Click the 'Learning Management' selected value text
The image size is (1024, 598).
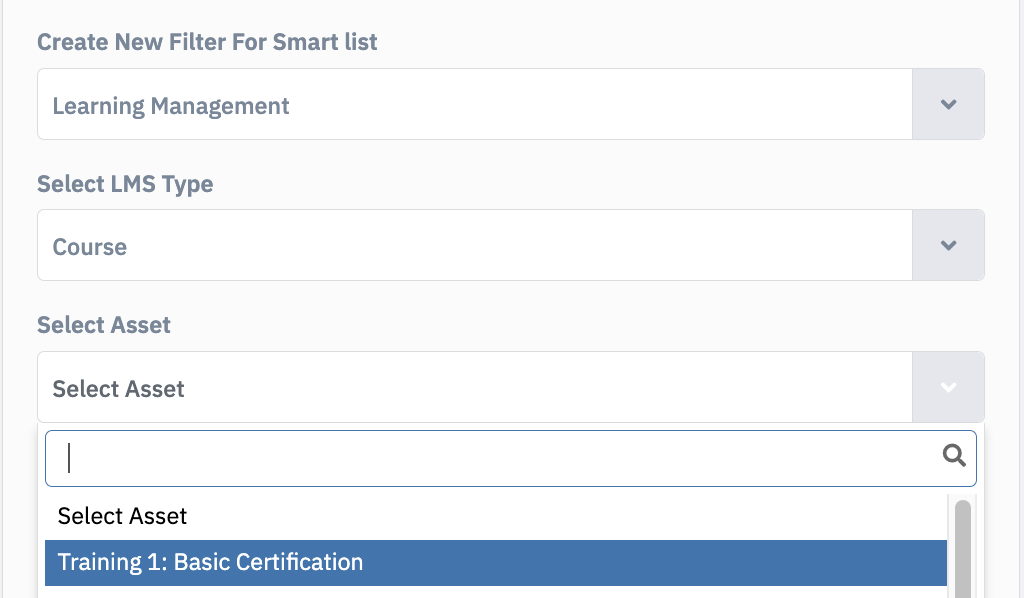(170, 106)
